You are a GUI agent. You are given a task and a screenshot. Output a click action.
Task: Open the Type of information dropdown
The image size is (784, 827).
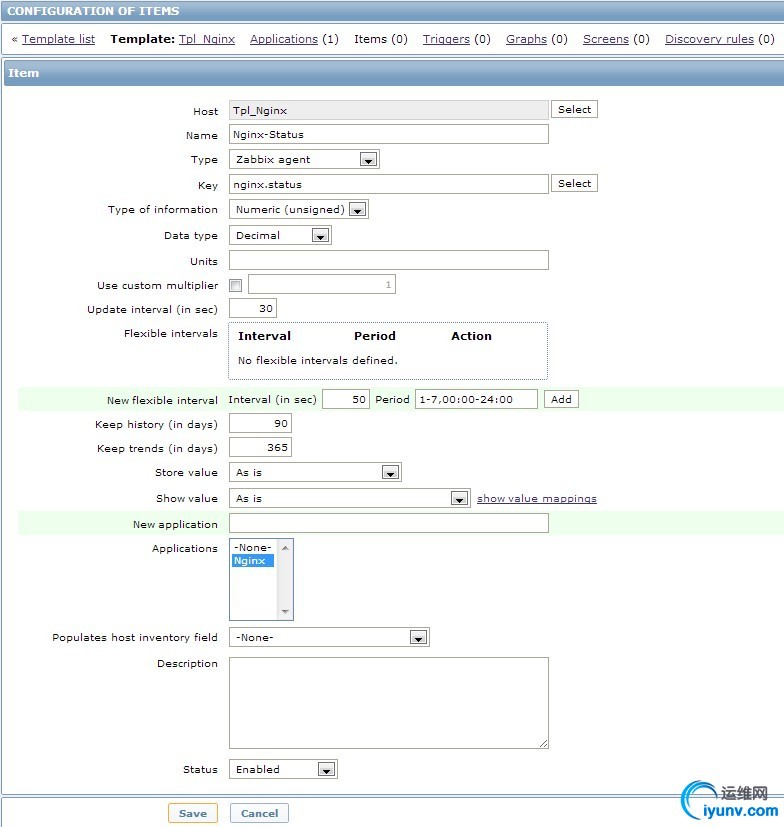pyautogui.click(x=299, y=209)
